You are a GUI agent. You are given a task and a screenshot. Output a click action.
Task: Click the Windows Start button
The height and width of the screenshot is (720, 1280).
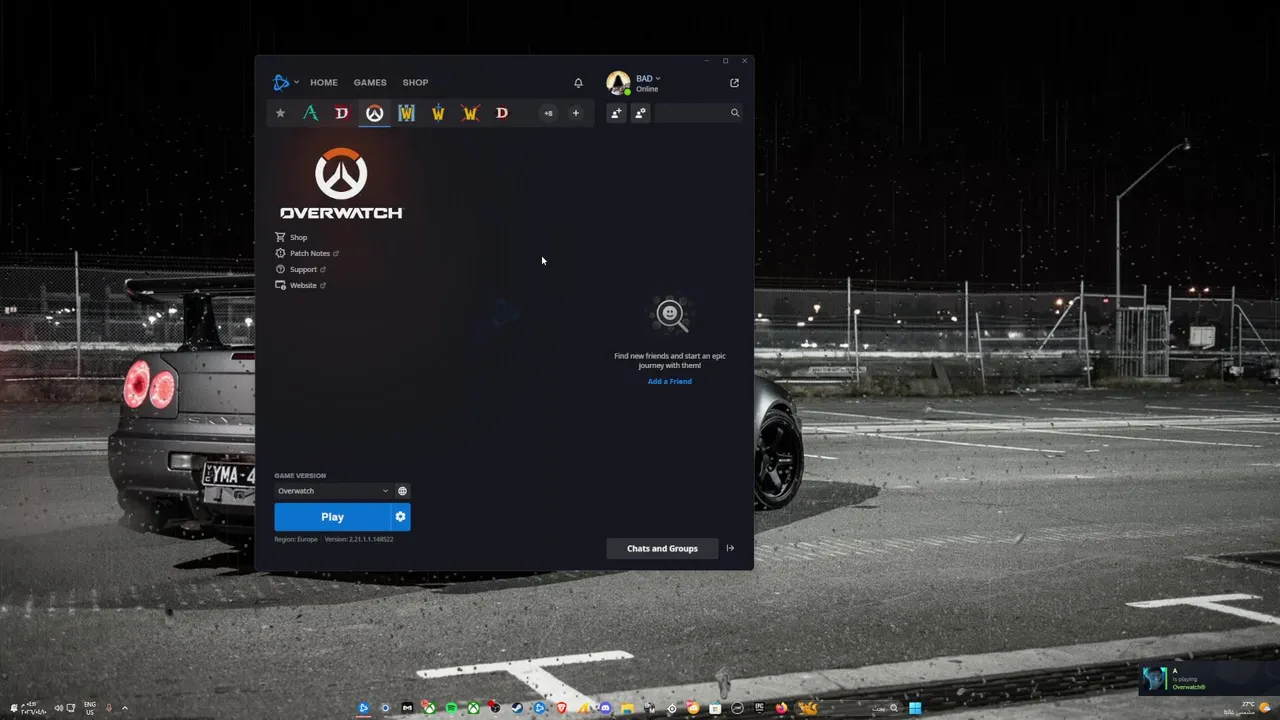(915, 708)
